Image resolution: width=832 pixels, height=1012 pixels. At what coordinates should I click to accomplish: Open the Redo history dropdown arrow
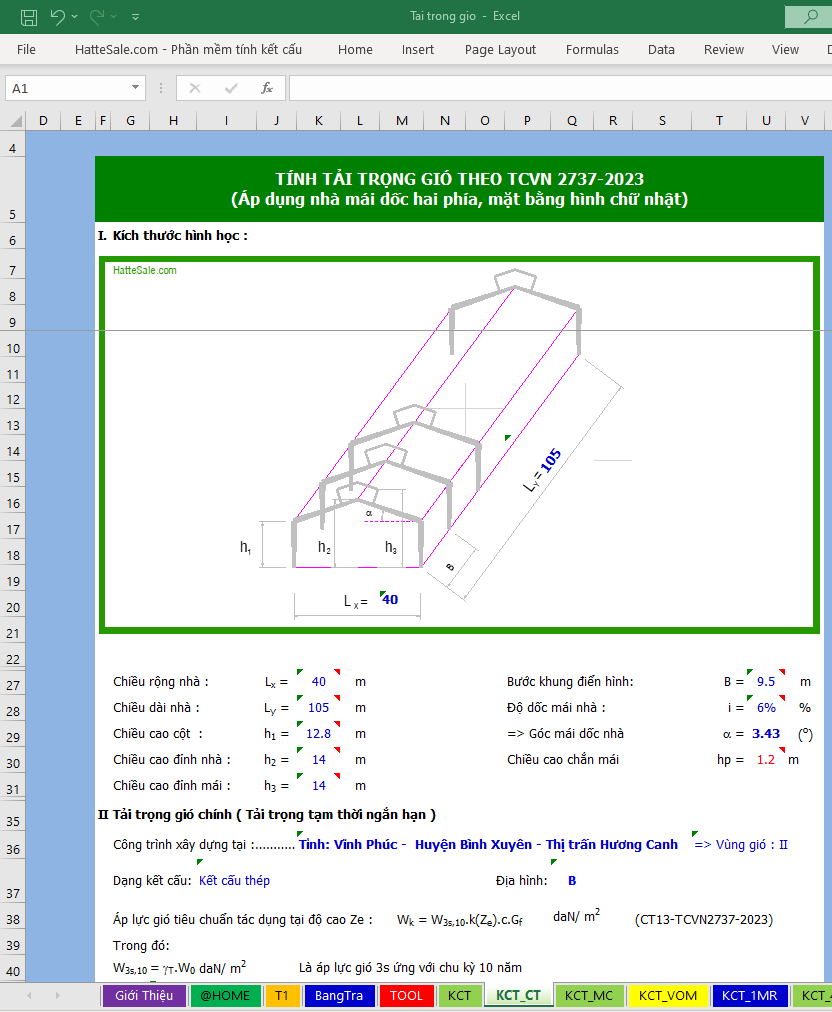(x=114, y=17)
